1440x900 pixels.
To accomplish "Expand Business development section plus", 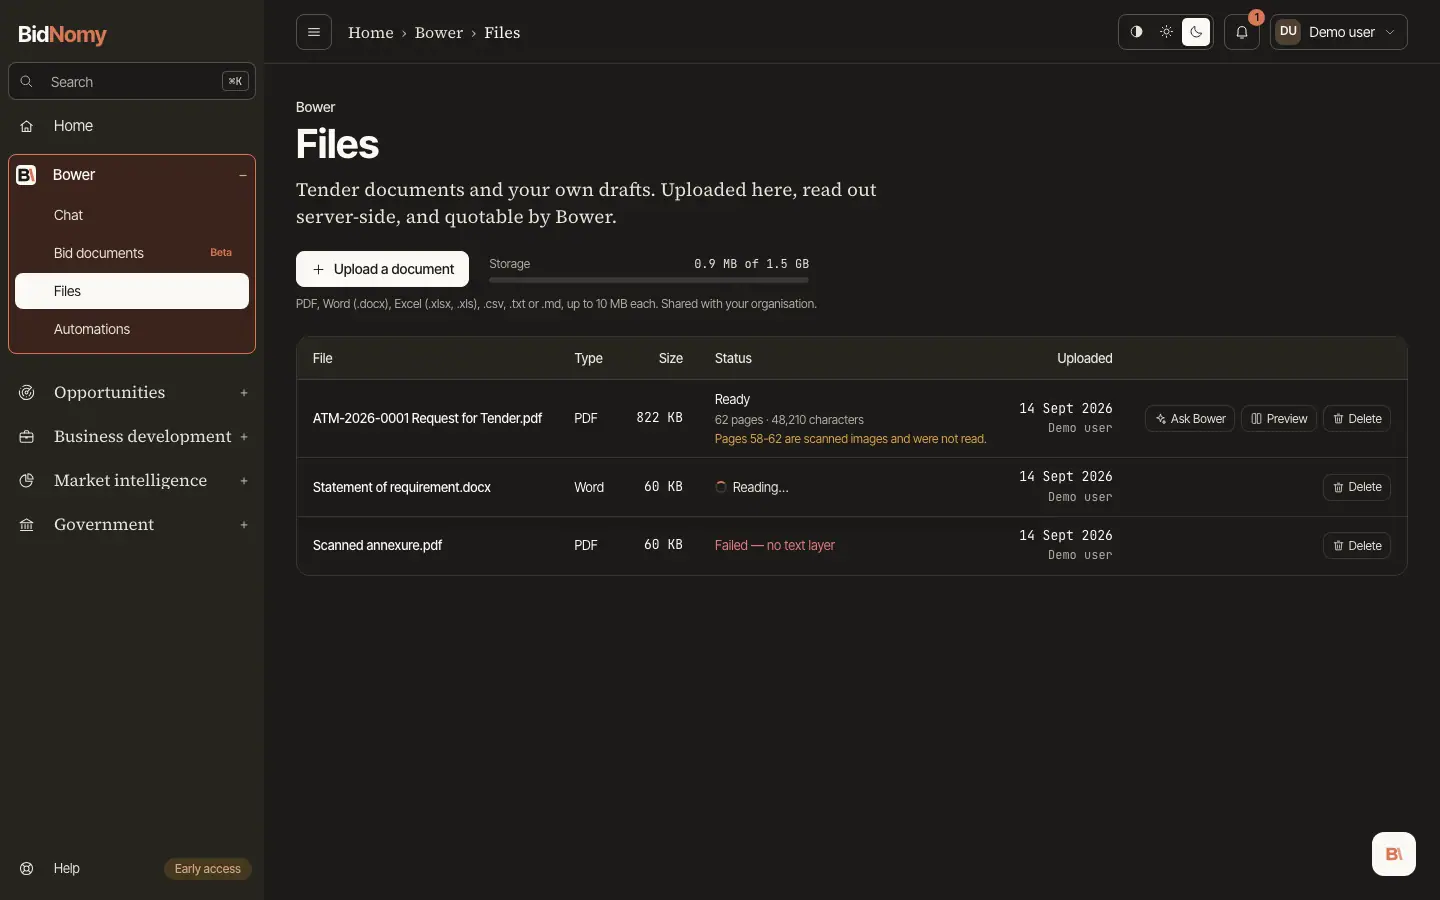I will [x=244, y=437].
